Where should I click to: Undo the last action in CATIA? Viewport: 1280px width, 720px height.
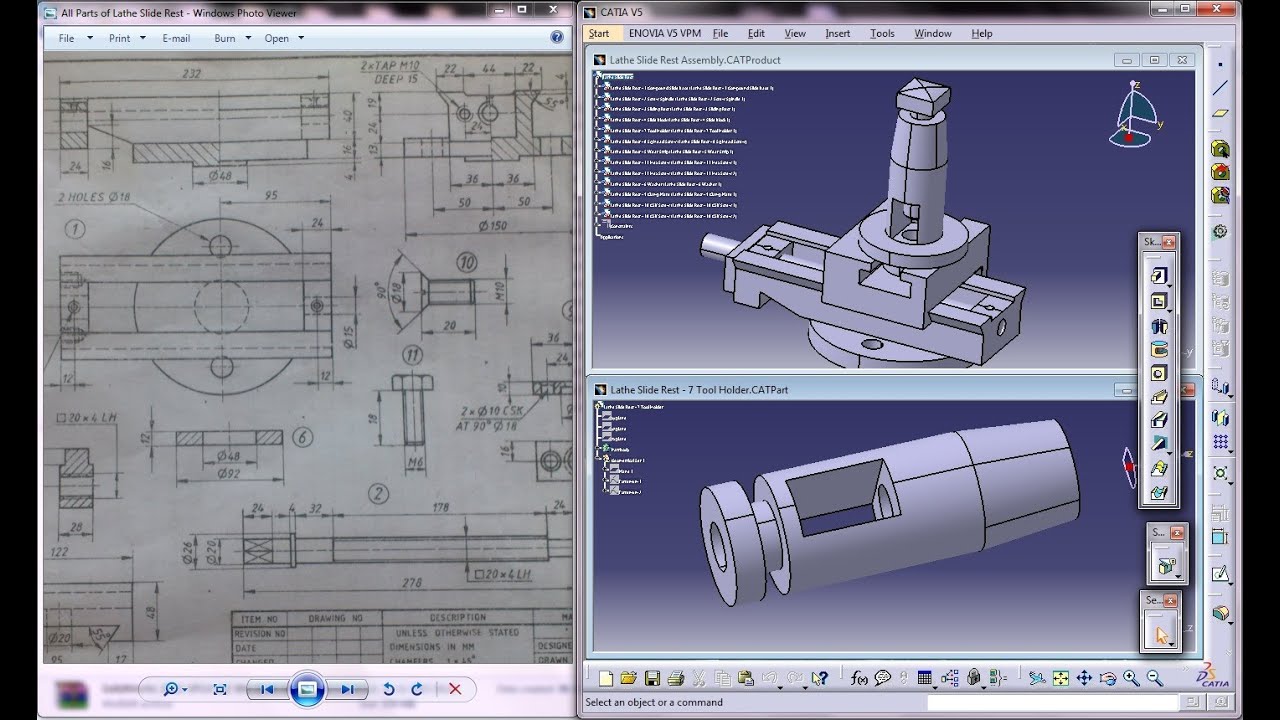point(769,678)
